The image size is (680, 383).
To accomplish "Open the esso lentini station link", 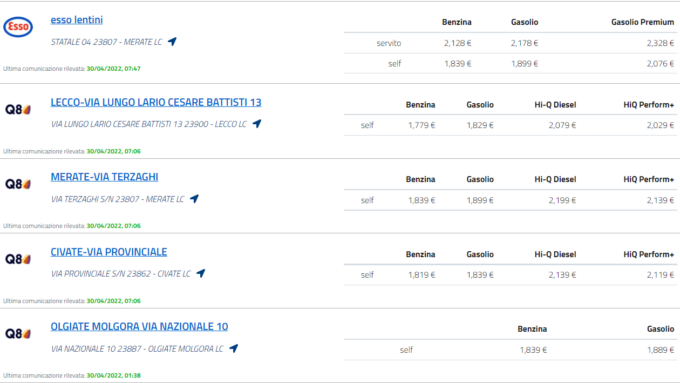I will point(77,20).
